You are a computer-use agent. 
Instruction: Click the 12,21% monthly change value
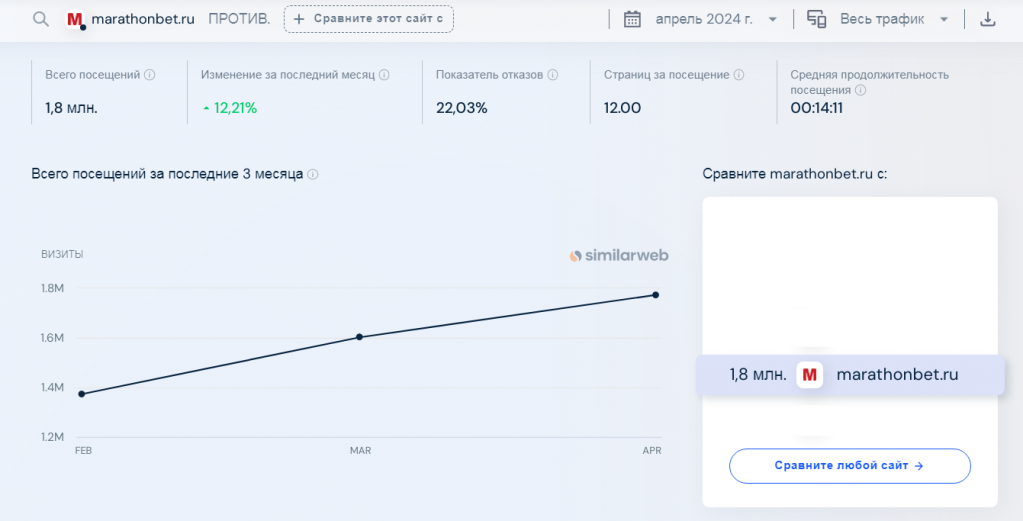pos(236,108)
